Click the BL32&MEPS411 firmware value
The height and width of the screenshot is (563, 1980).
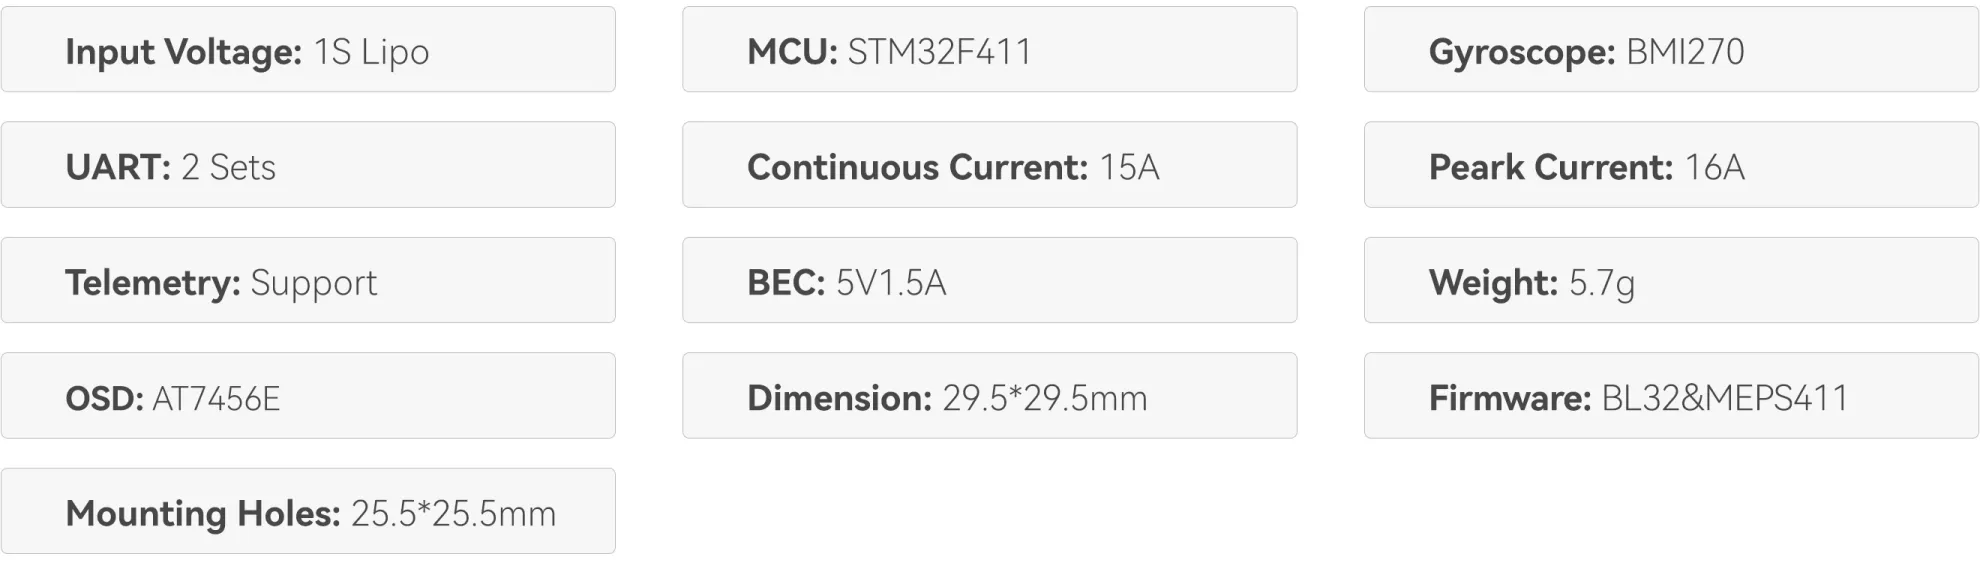tap(1725, 399)
